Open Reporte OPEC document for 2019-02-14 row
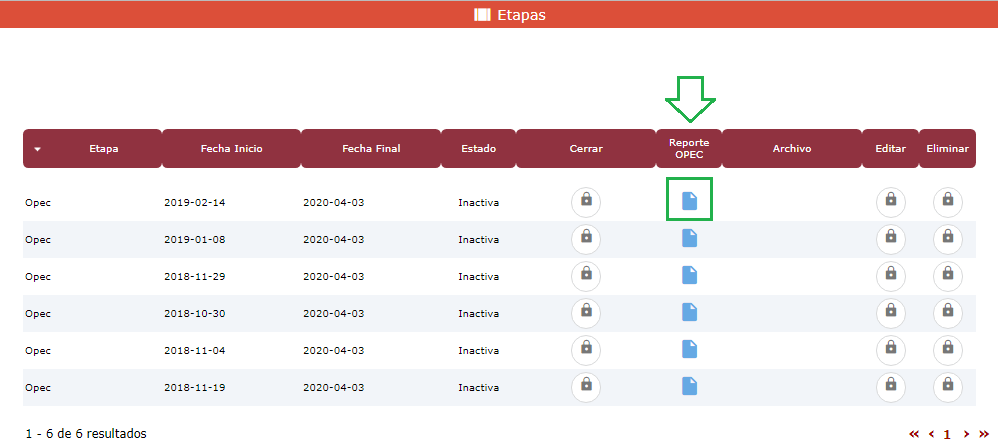This screenshot has height=444, width=998. pos(689,201)
